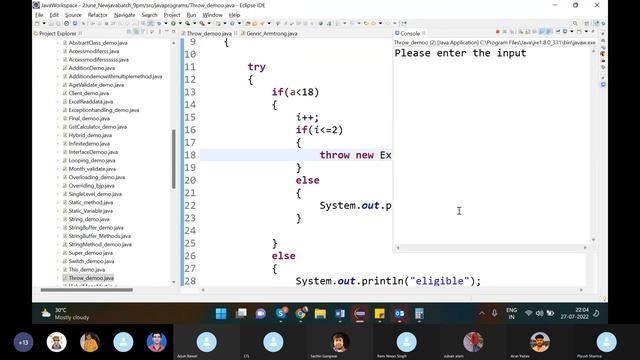Minimize the Project Explorer panel
This screenshot has width=640, height=360.
(167, 32)
